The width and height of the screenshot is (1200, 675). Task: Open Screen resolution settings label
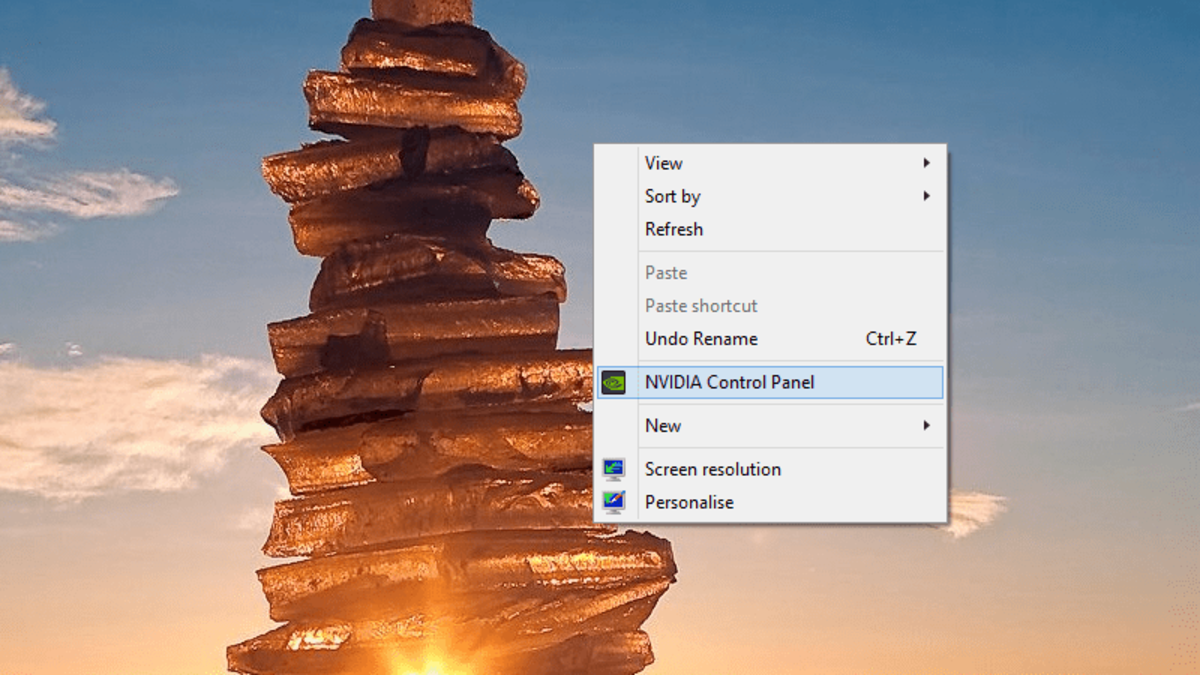tap(713, 469)
